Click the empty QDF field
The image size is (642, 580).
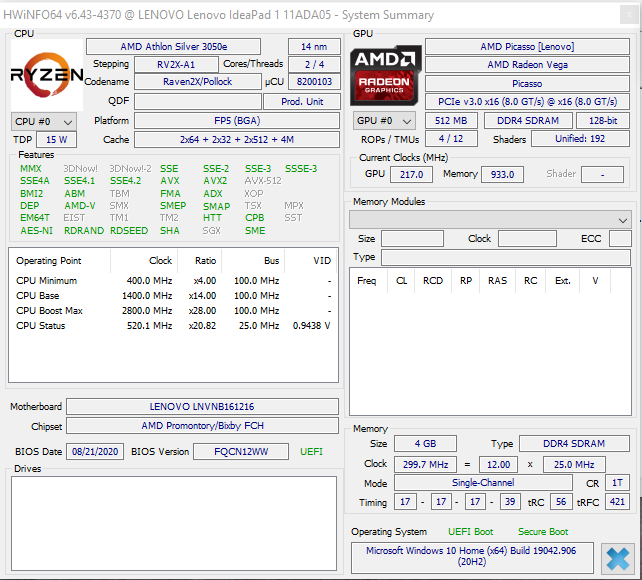198,102
